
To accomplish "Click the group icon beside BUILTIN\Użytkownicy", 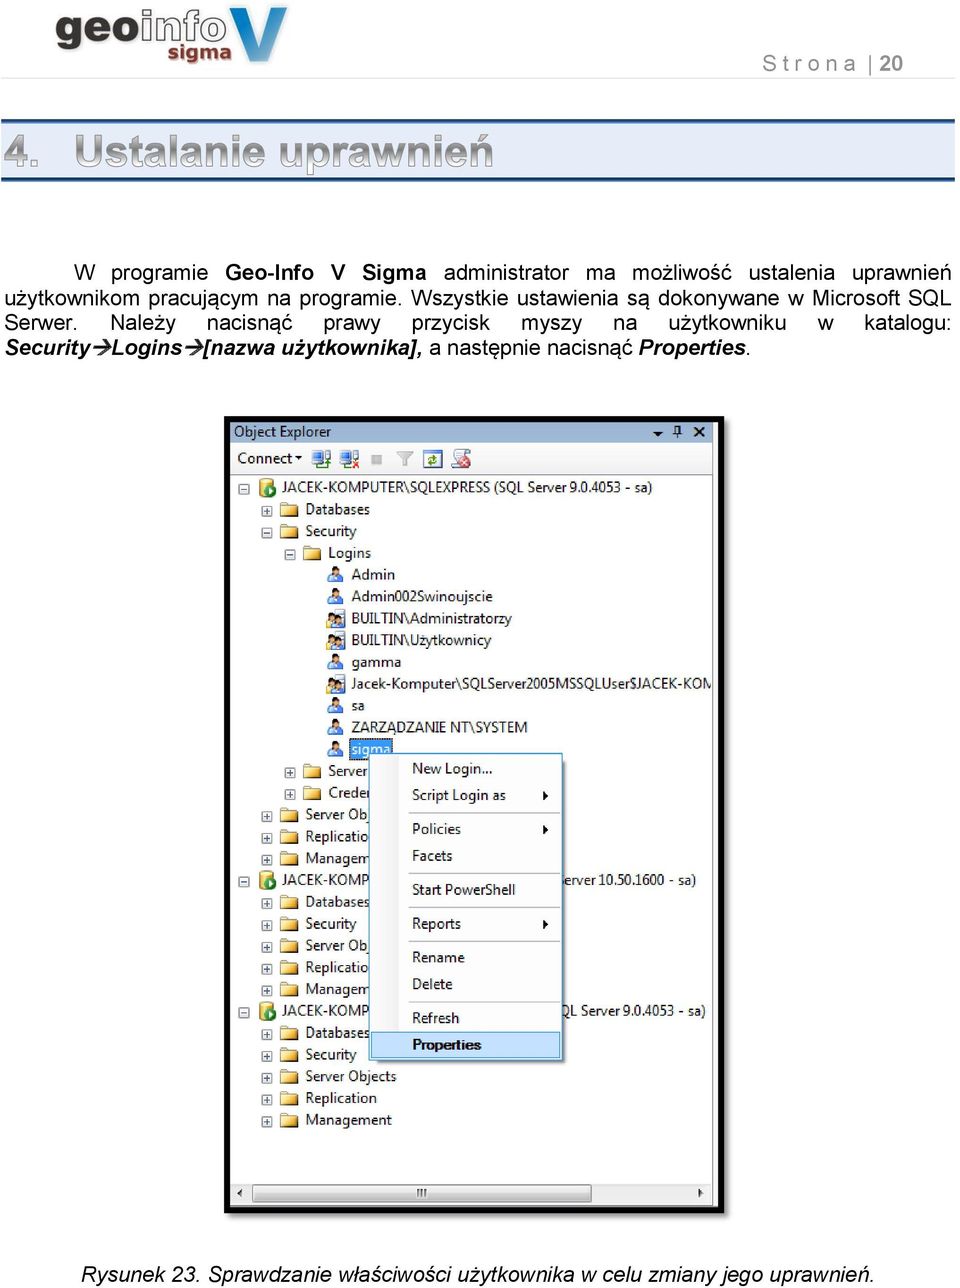I will pos(336,641).
